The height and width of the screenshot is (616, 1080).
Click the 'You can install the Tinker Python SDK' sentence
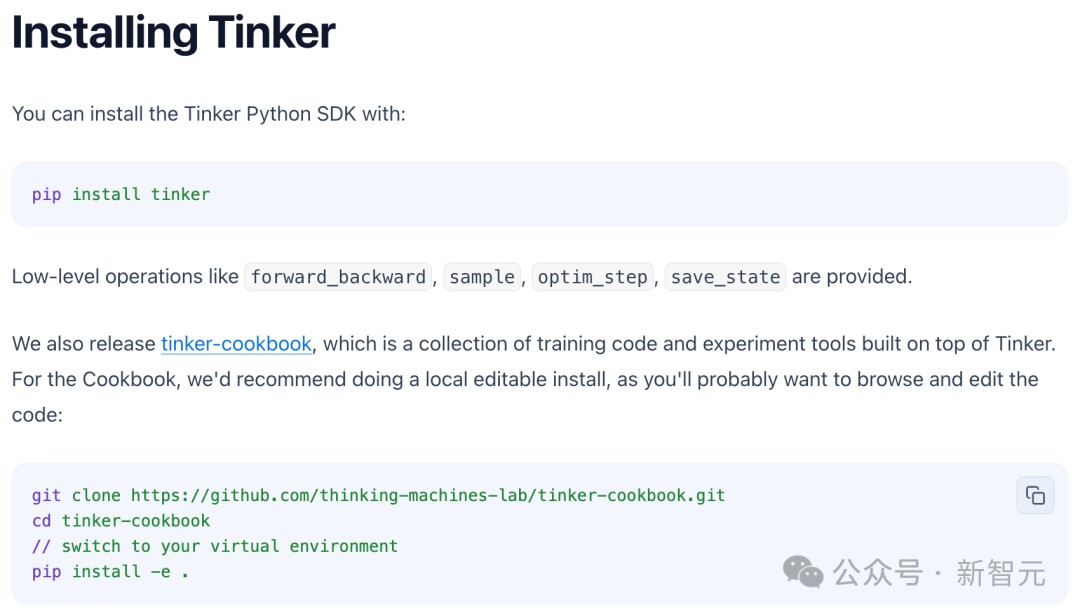(209, 113)
